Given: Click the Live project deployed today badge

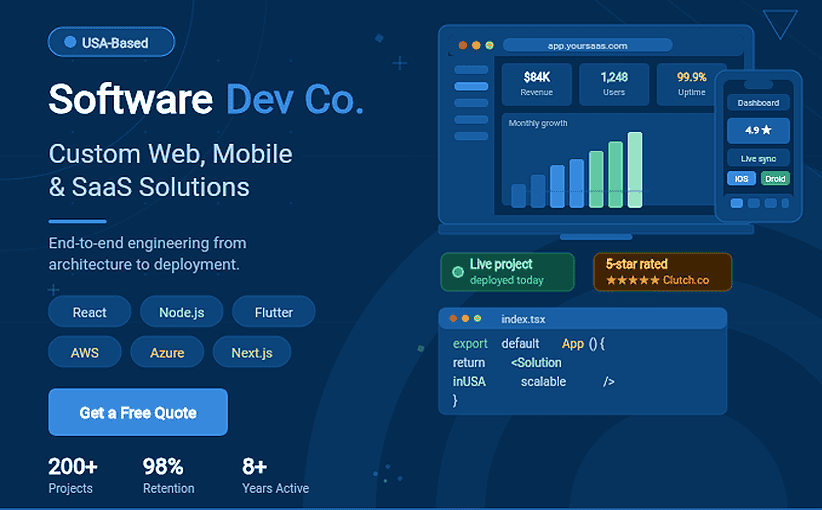Looking at the screenshot, I should point(507,272).
